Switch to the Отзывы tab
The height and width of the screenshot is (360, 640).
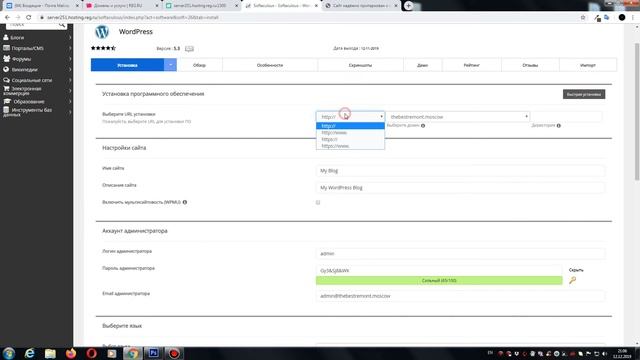pyautogui.click(x=530, y=65)
